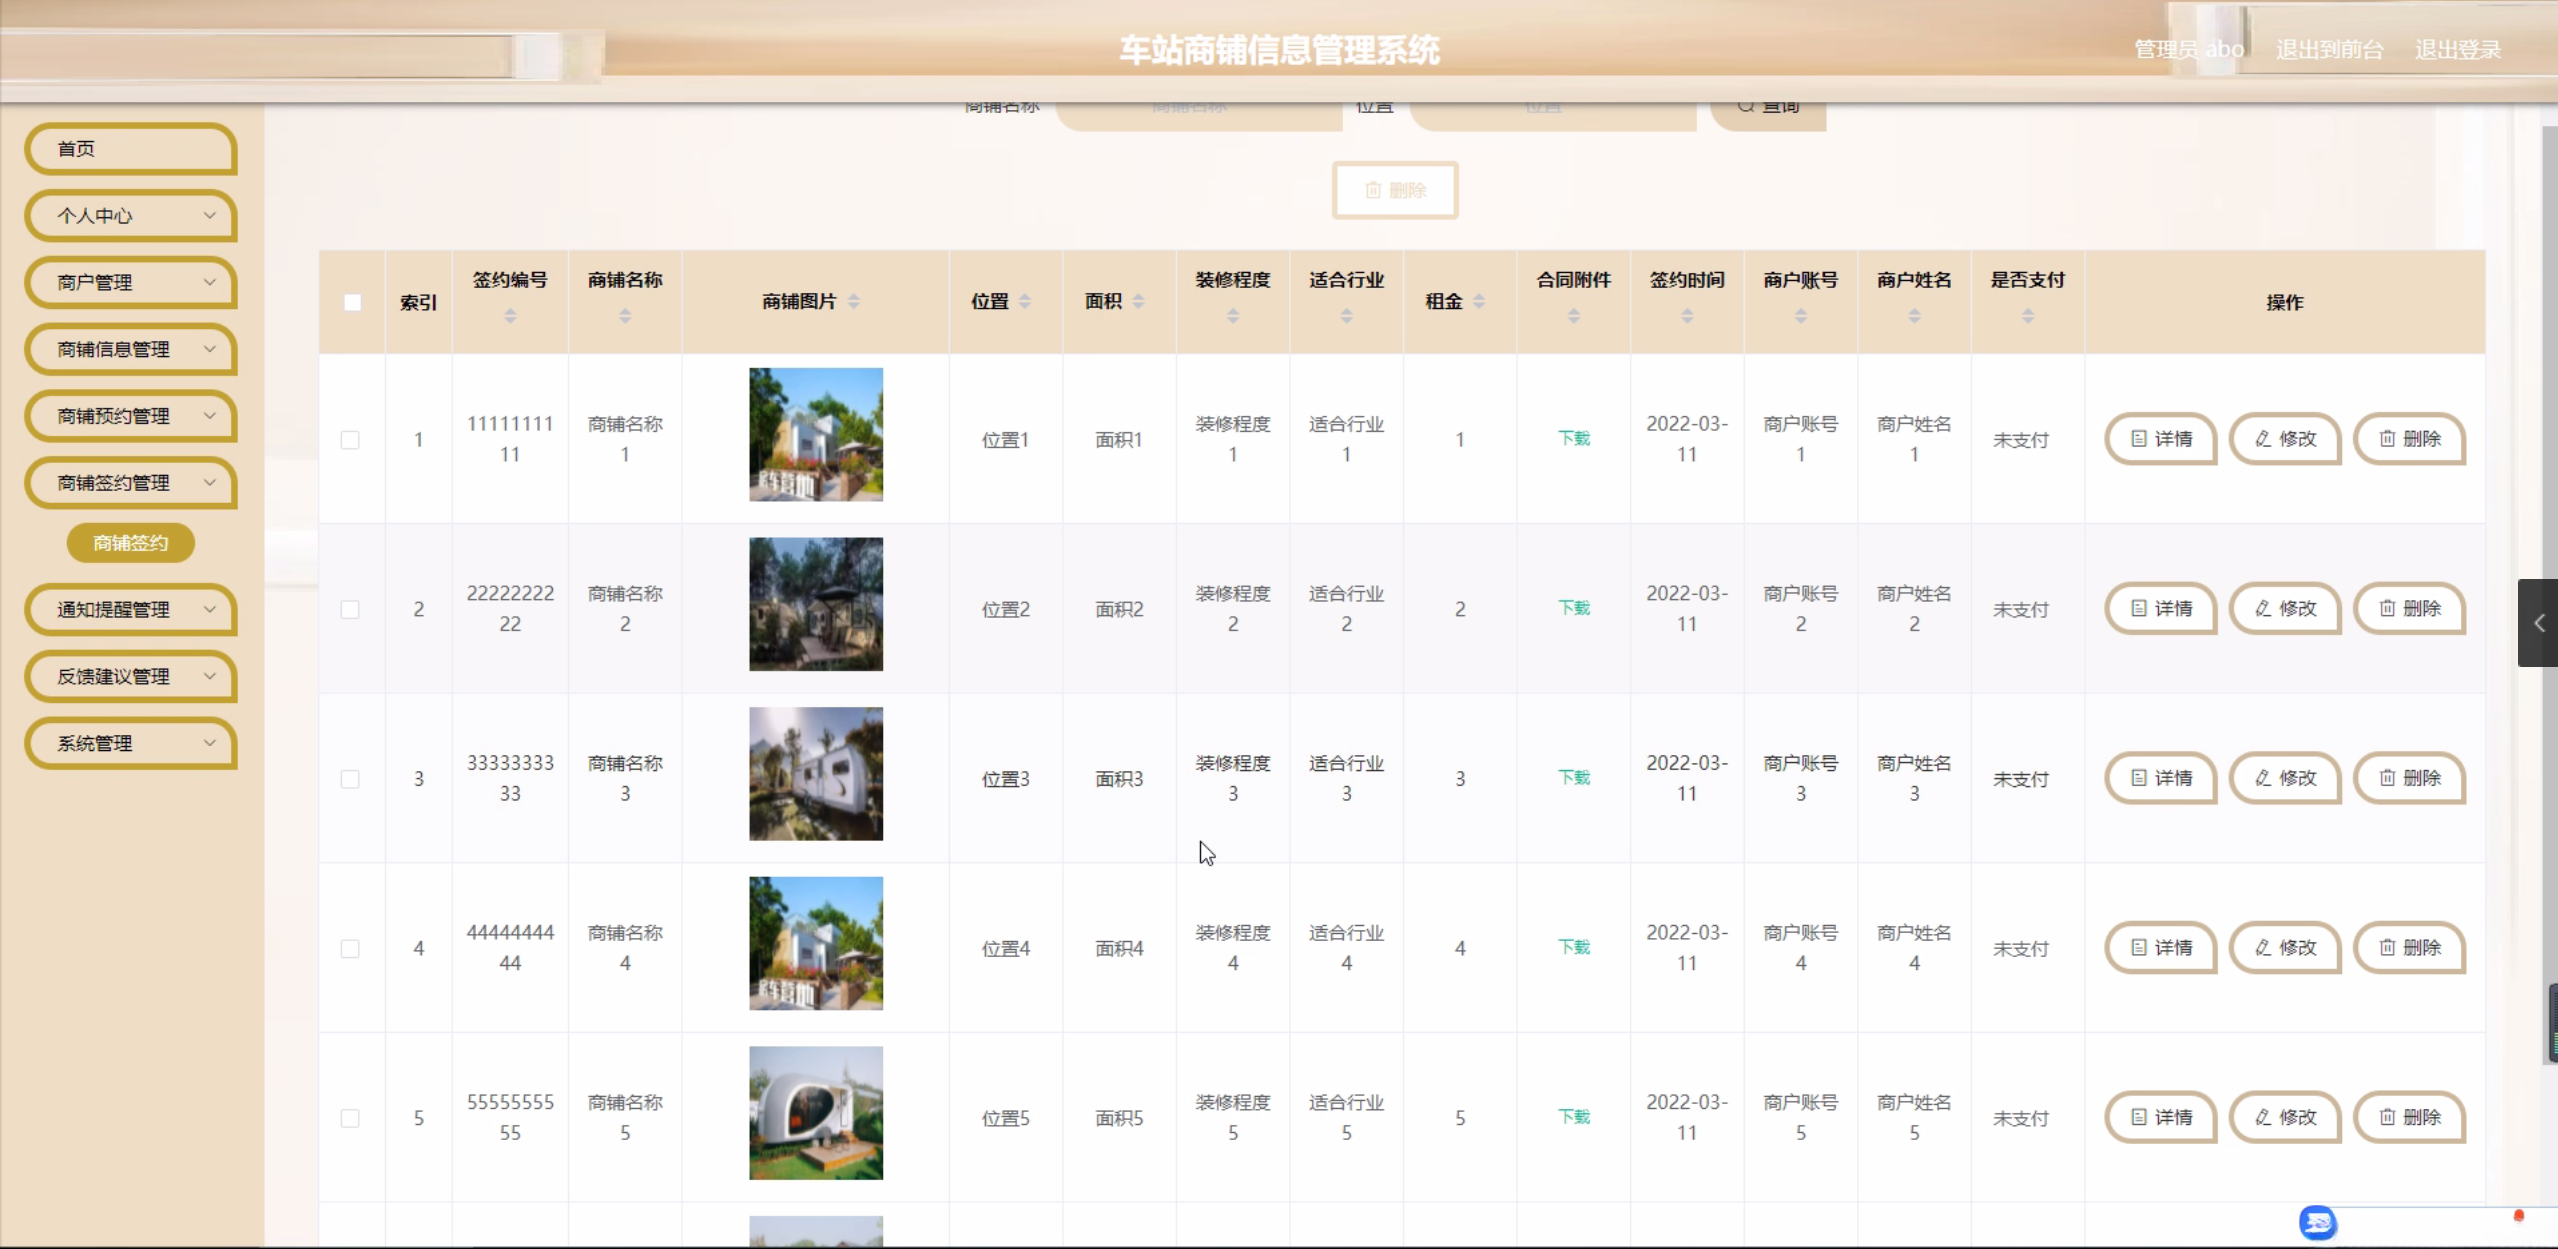Image resolution: width=2558 pixels, height=1249 pixels.
Task: Check the checkbox for row 4
Action: 350,948
